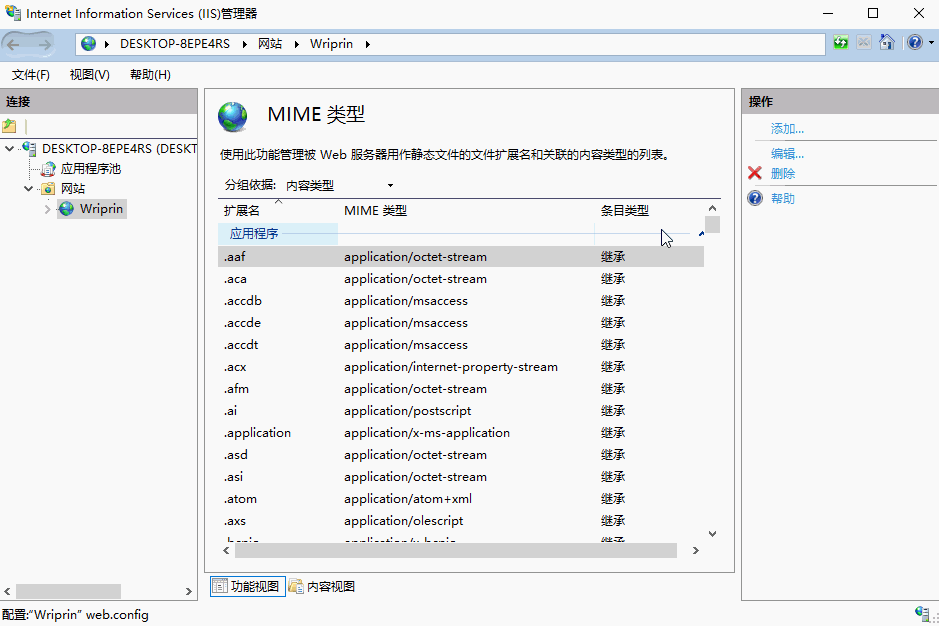This screenshot has height=626, width=939.
Task: Click 网站 in the breadcrumb
Action: (x=270, y=44)
